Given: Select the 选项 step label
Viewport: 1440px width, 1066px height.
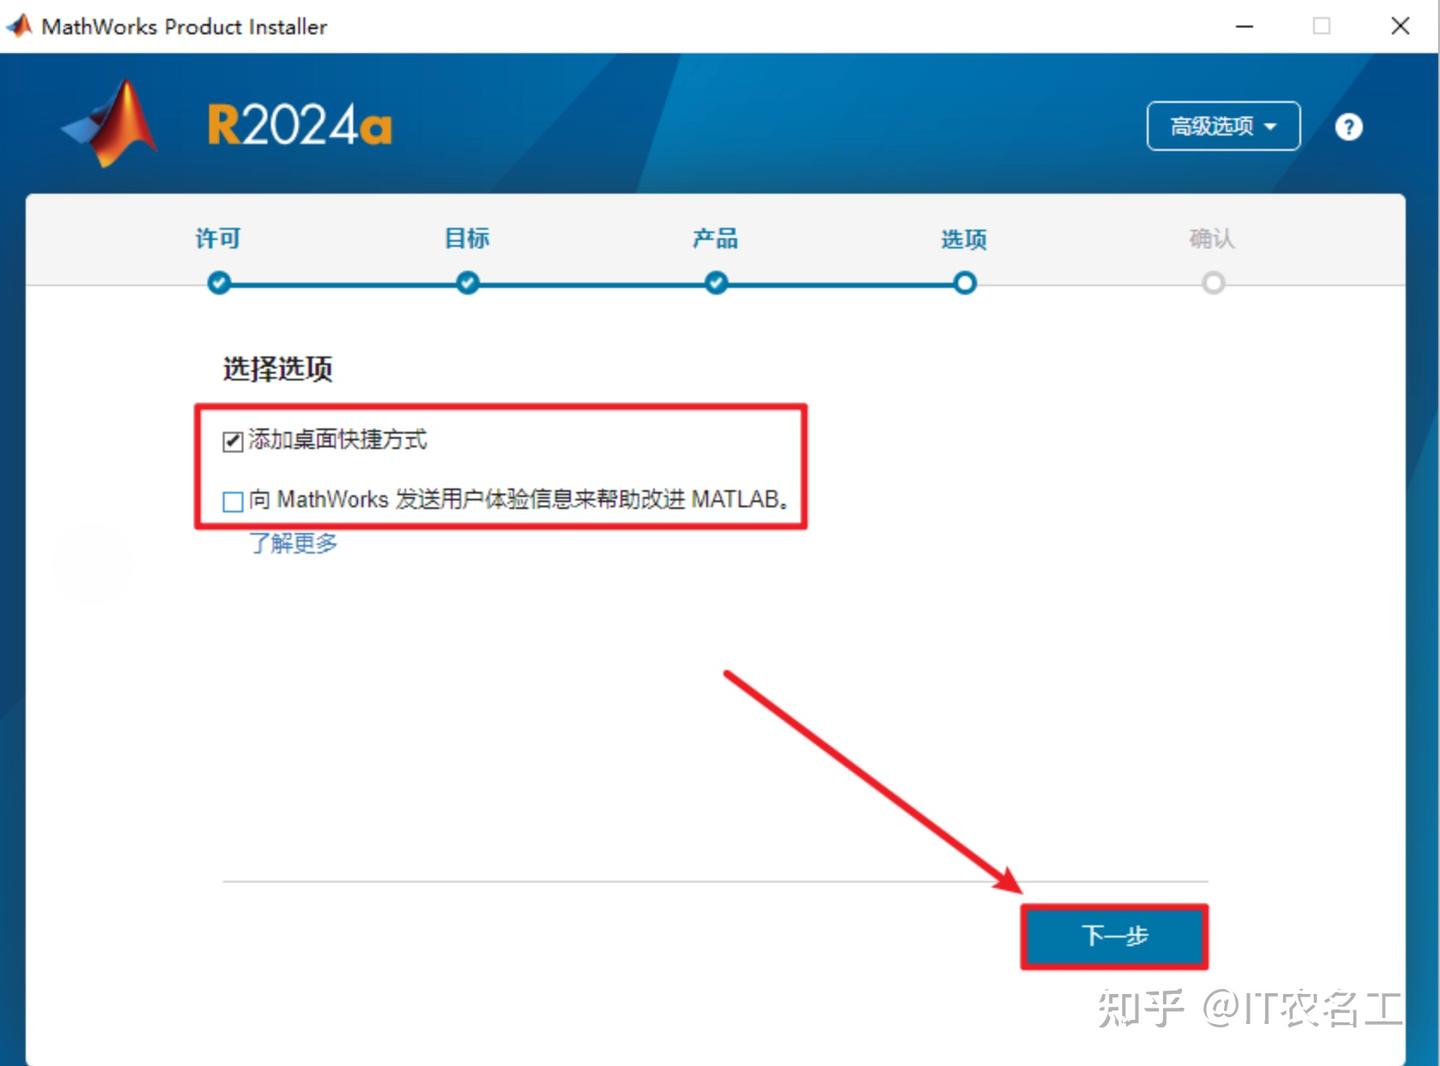Looking at the screenshot, I should 964,239.
